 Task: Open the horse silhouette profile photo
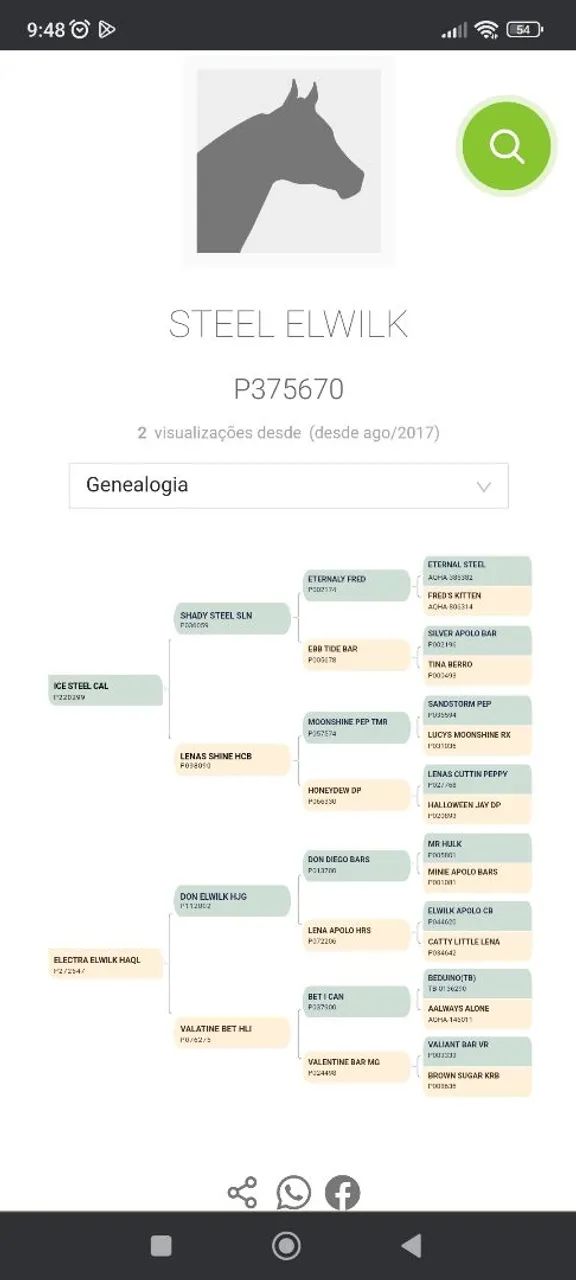(288, 161)
